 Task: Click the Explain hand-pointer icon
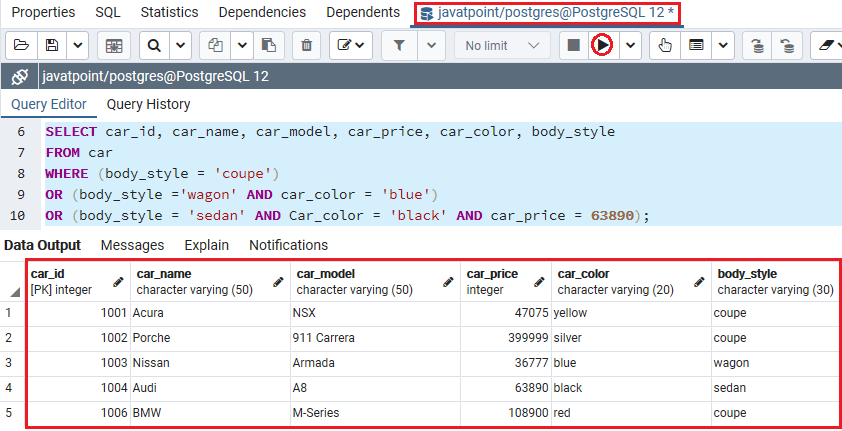(665, 46)
